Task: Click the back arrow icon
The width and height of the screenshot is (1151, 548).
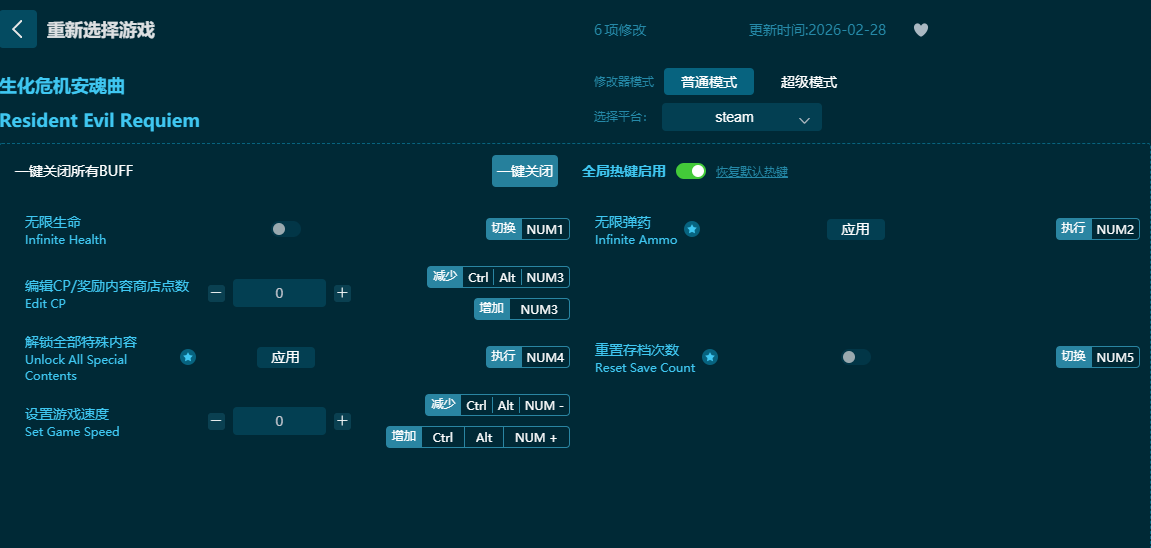Action: click(17, 29)
